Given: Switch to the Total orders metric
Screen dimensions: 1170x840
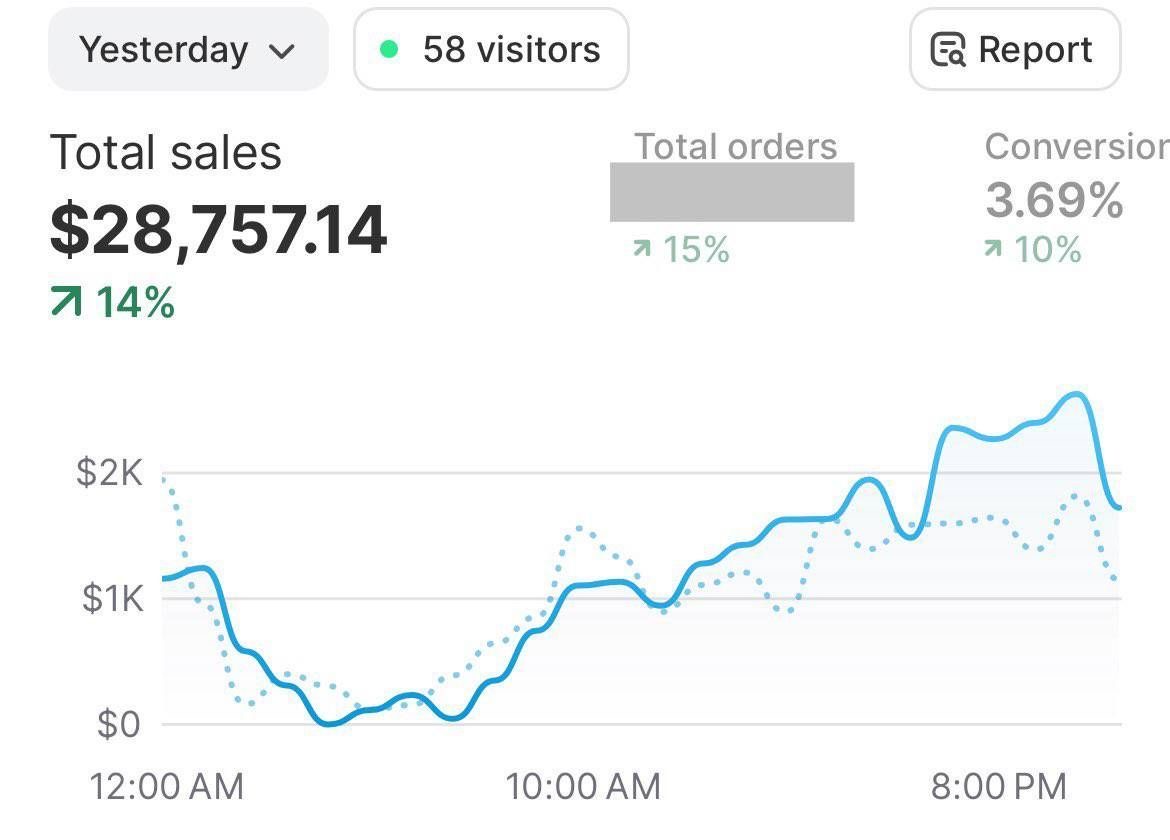Looking at the screenshot, I should point(735,147).
